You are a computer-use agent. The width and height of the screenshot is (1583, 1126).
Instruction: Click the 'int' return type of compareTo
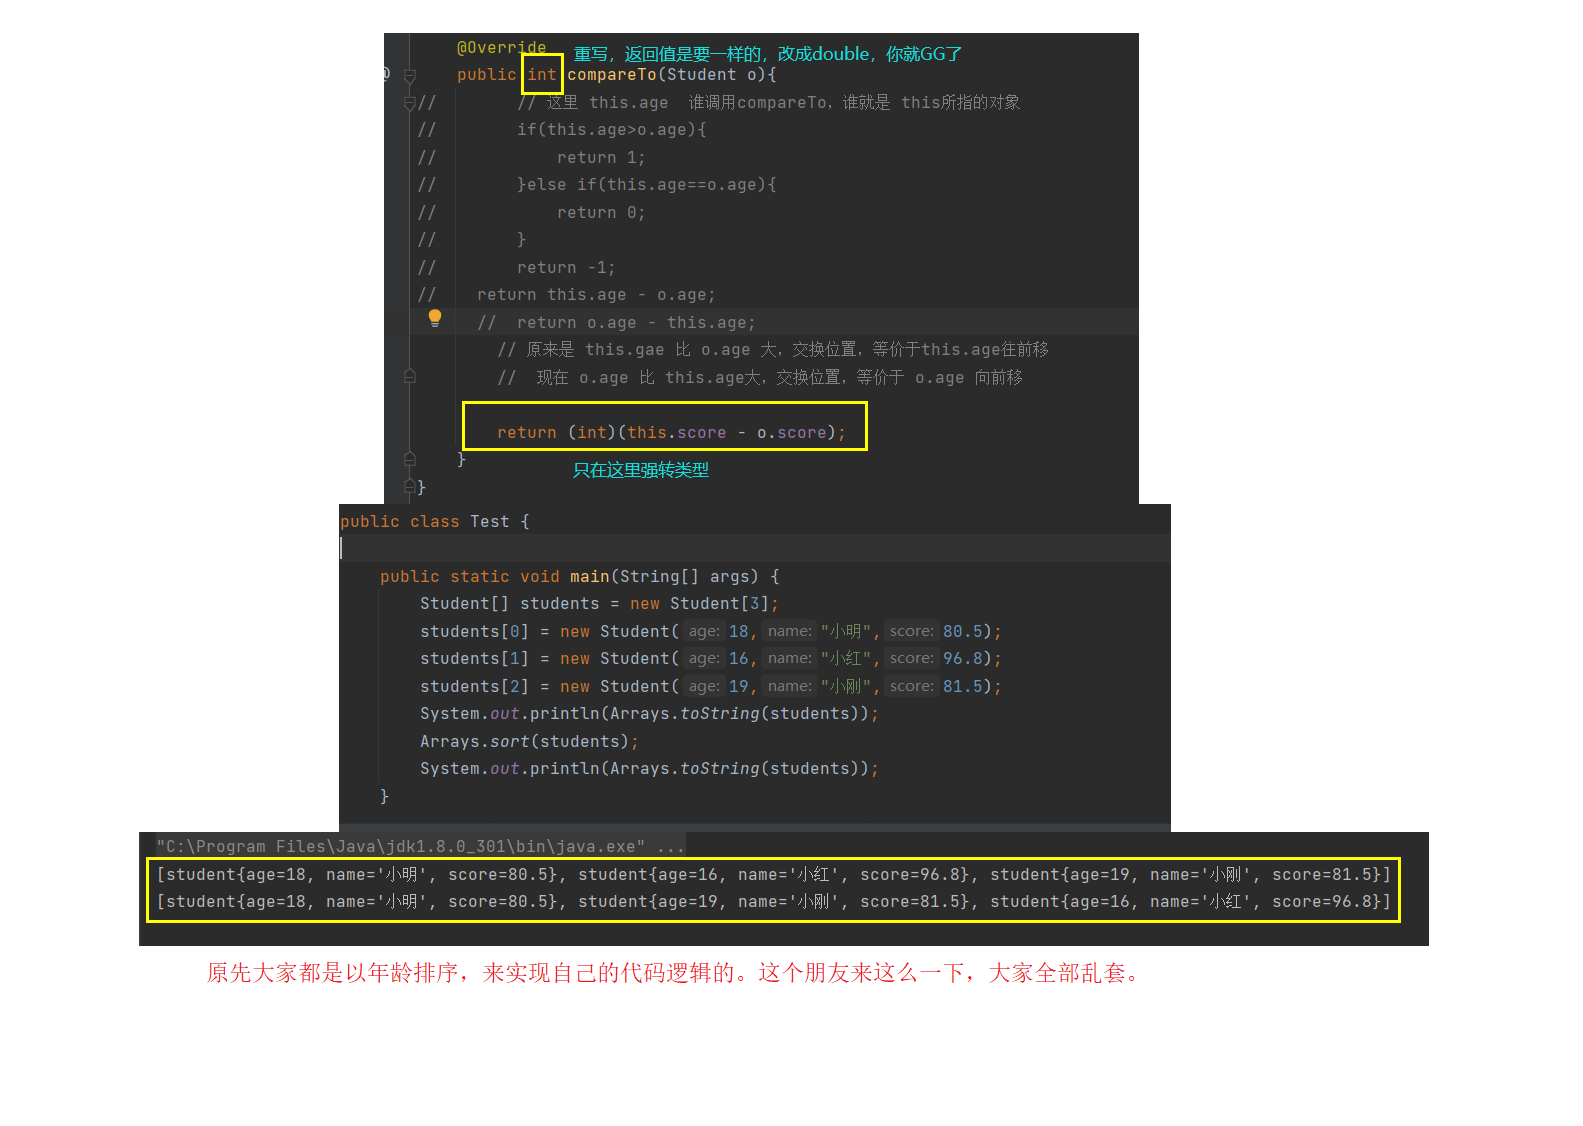[x=542, y=75]
